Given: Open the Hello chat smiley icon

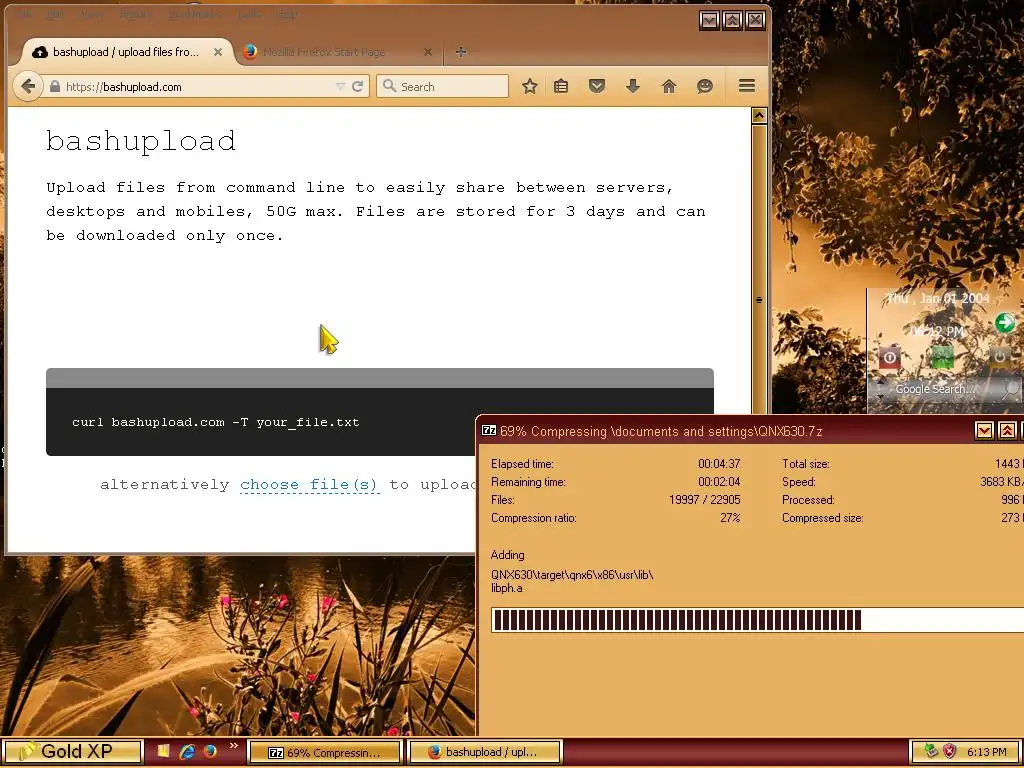Looking at the screenshot, I should click(x=705, y=86).
